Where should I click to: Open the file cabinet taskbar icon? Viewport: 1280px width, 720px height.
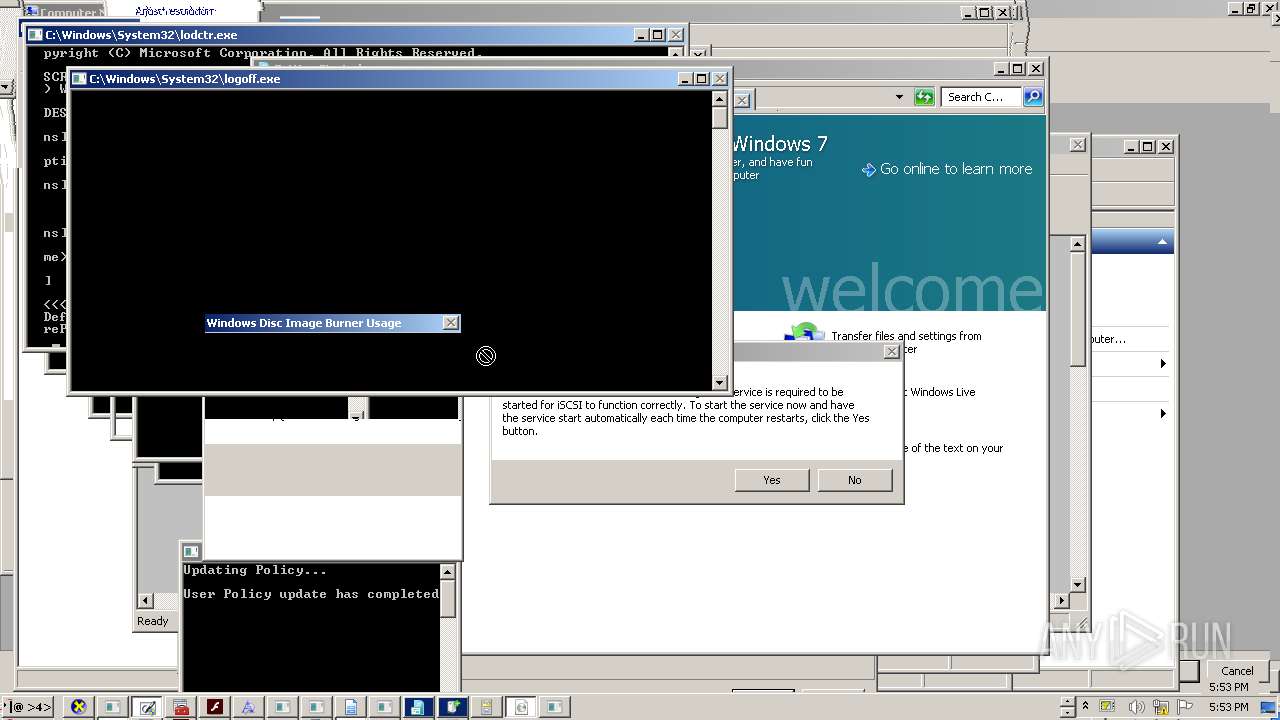(486, 707)
